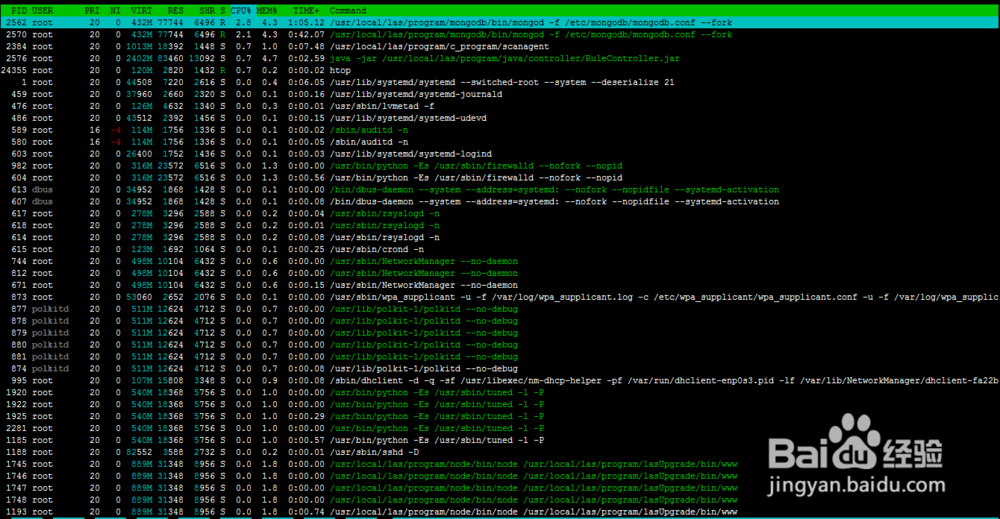This screenshot has height=519, width=1000.
Task: Sort by the Command column header
Action: [x=348, y=11]
